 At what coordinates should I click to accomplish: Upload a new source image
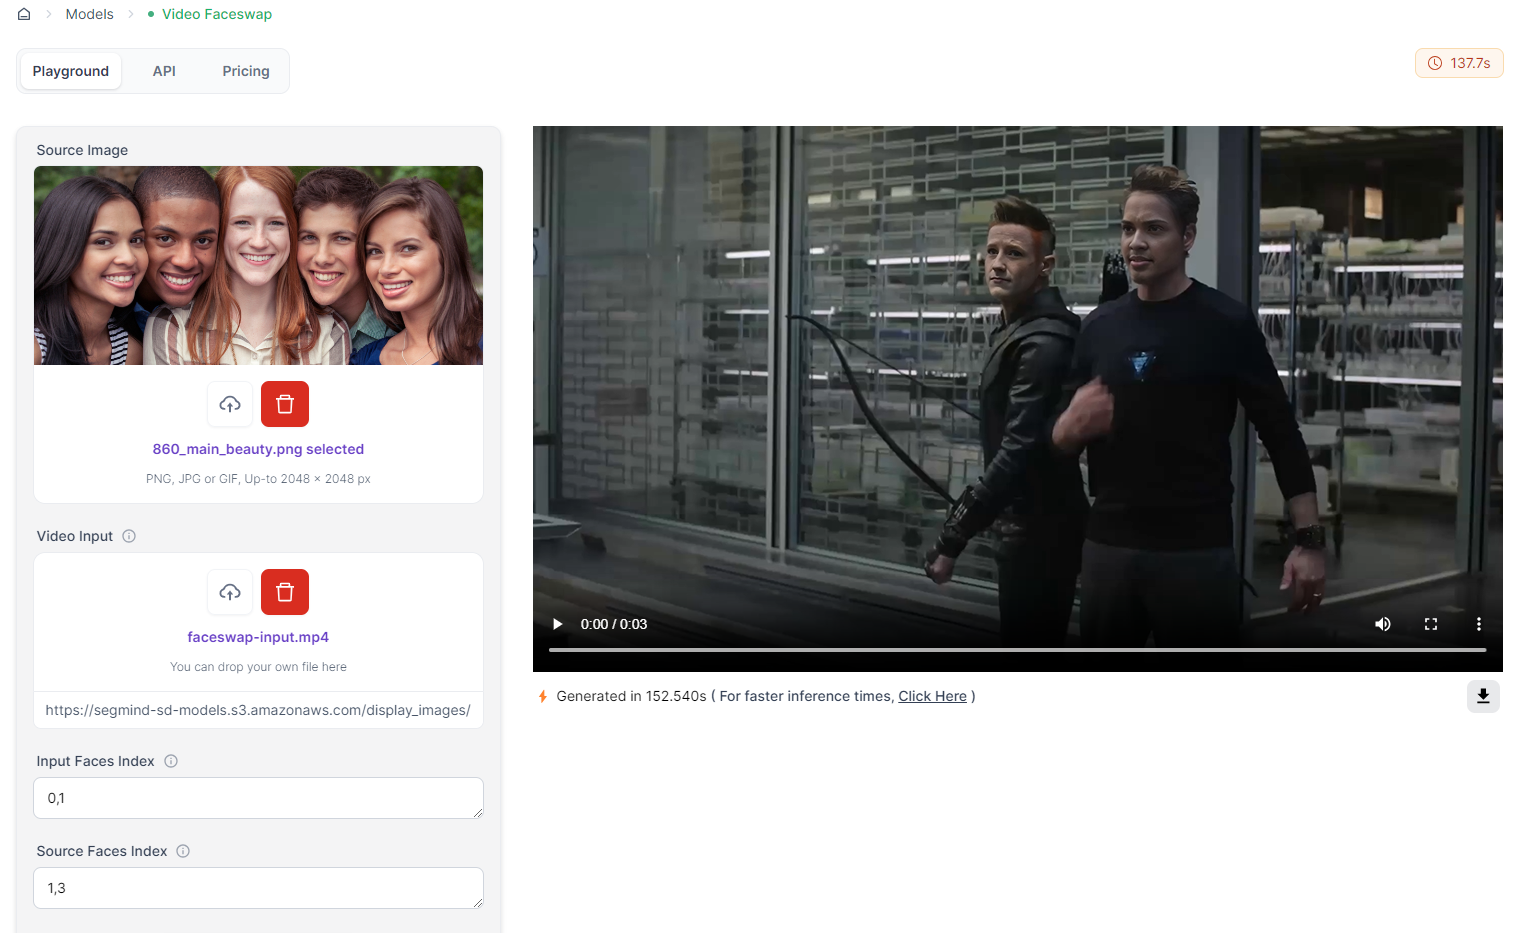point(231,404)
